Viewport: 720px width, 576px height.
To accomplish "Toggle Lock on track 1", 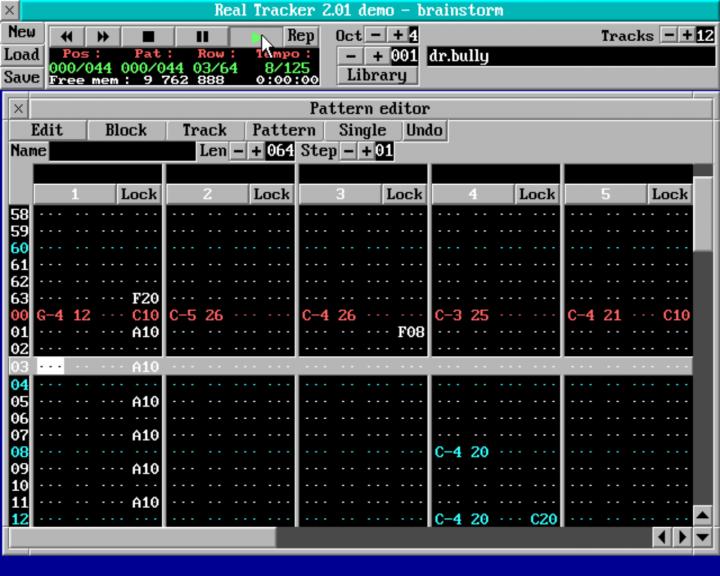I will (x=139, y=194).
